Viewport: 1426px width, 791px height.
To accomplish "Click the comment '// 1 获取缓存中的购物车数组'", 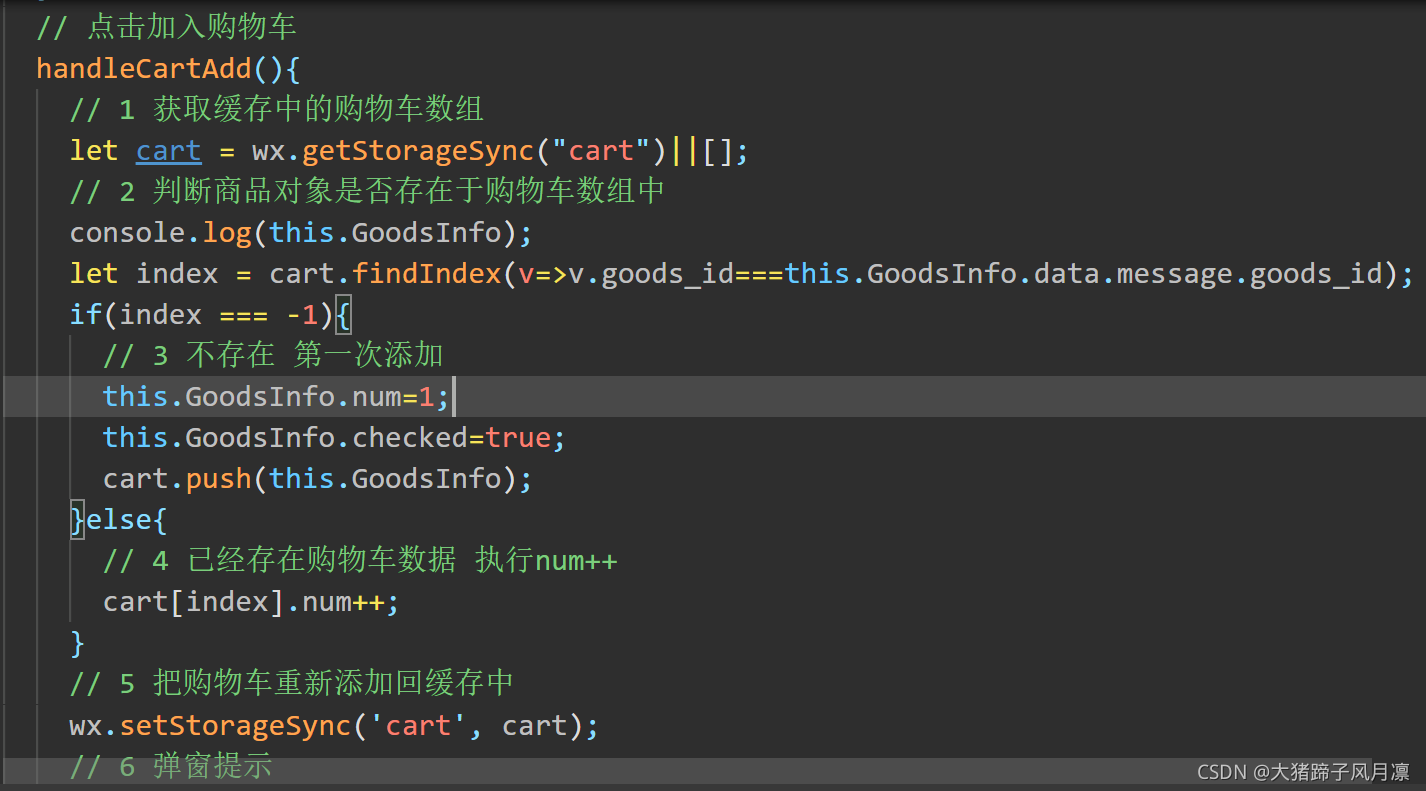I will [277, 109].
